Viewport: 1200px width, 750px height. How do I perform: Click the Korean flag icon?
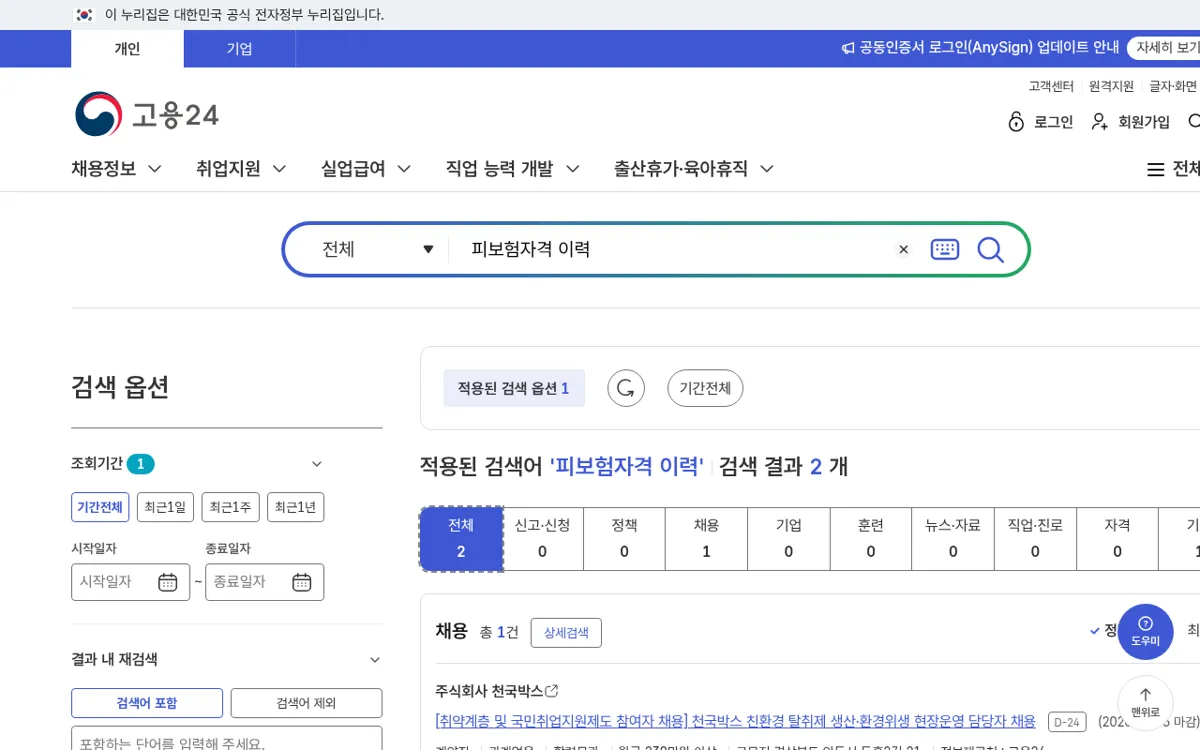tap(84, 15)
